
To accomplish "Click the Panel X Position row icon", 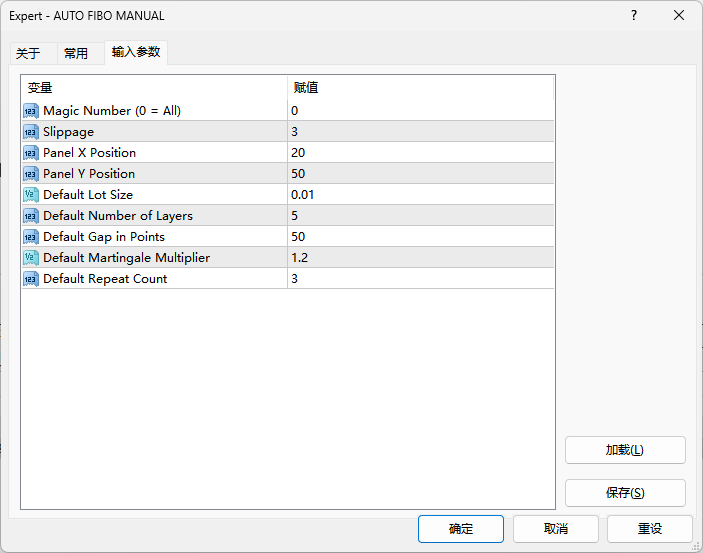I will tap(31, 153).
